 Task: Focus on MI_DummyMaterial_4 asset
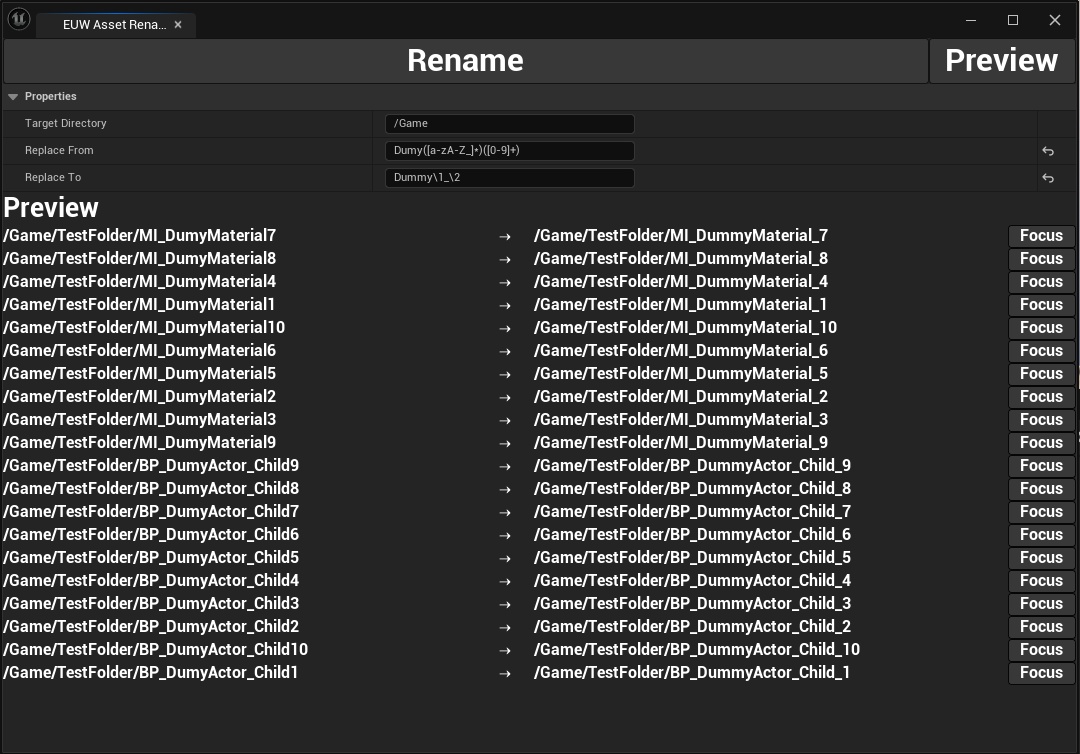(1041, 282)
